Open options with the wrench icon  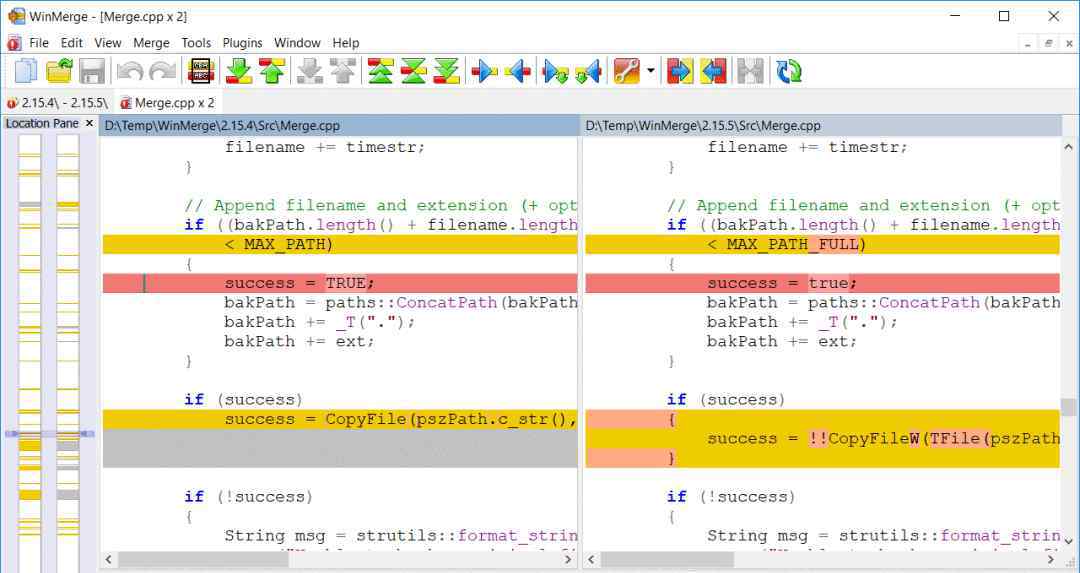click(x=627, y=72)
